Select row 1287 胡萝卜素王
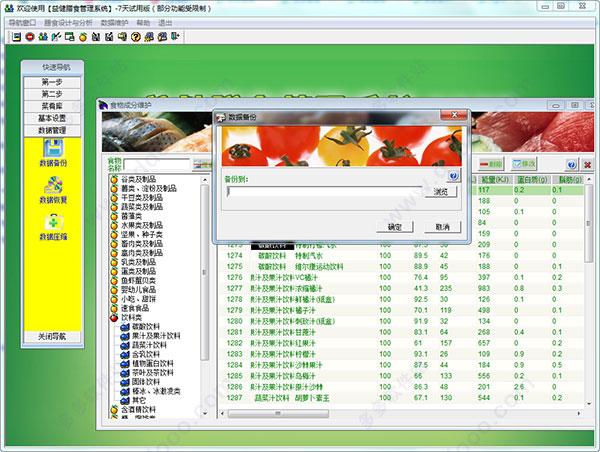600x452 pixels. tap(401, 398)
